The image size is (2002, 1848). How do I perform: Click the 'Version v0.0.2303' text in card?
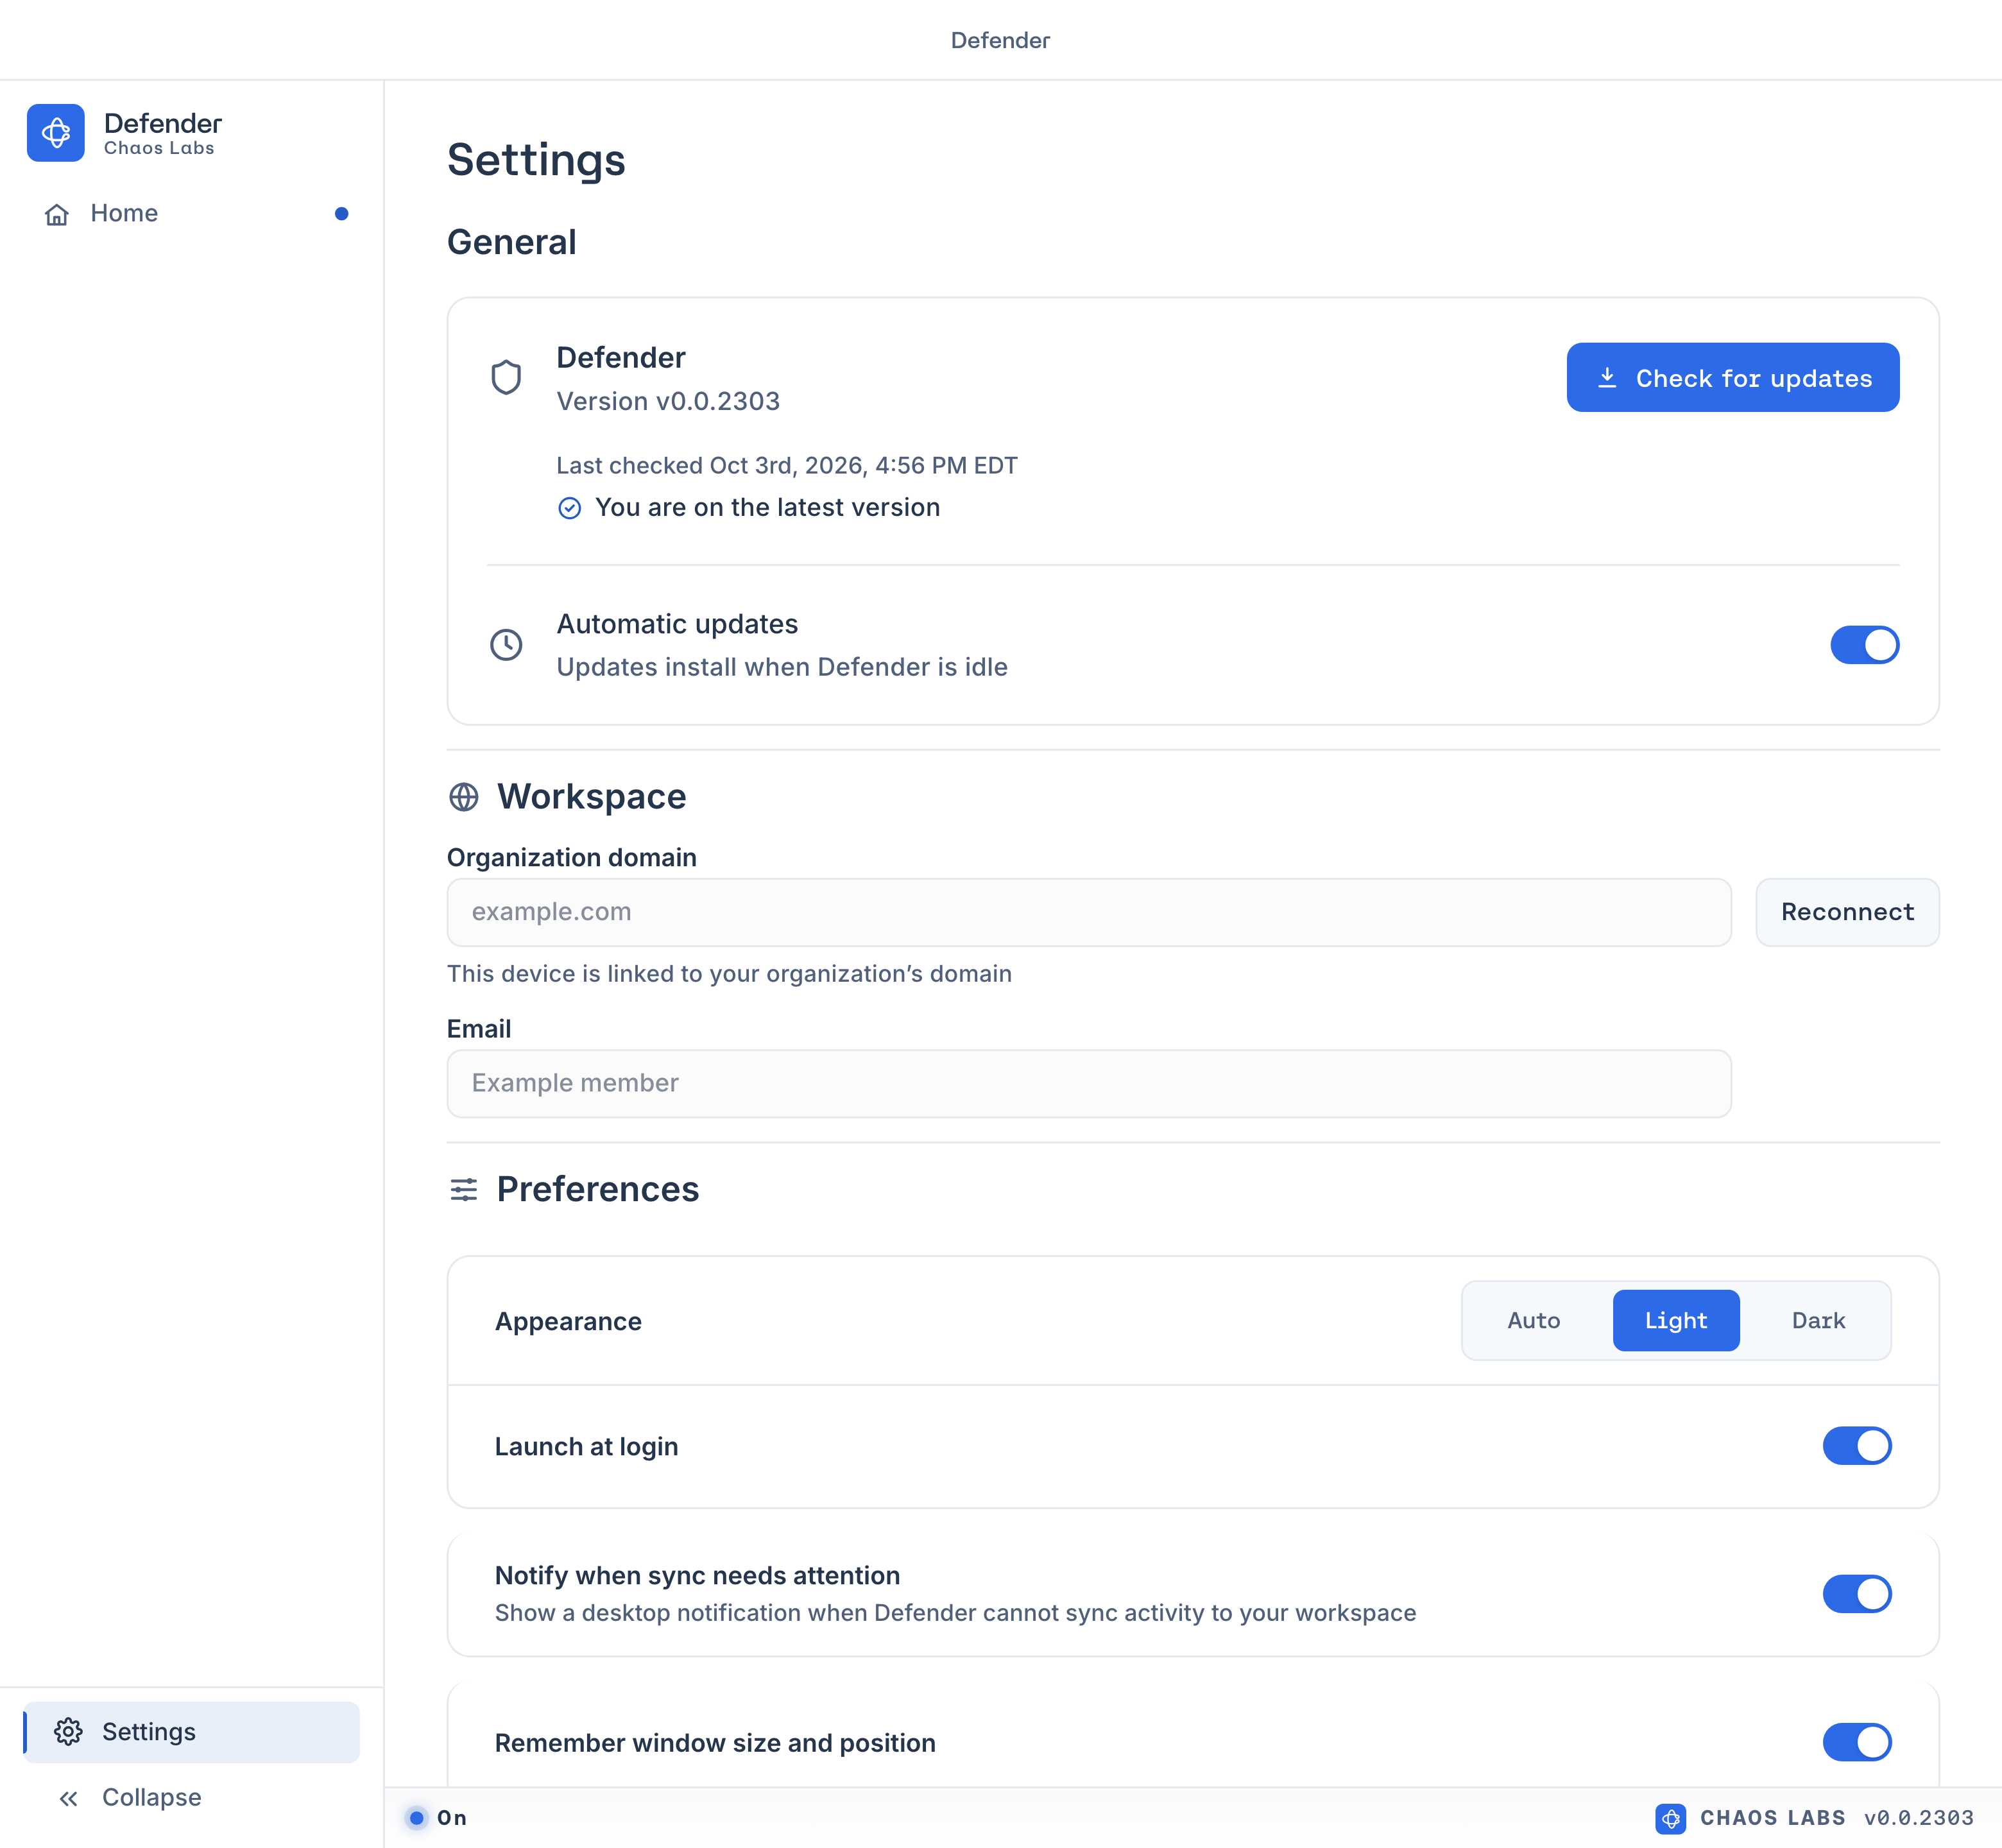[x=668, y=401]
